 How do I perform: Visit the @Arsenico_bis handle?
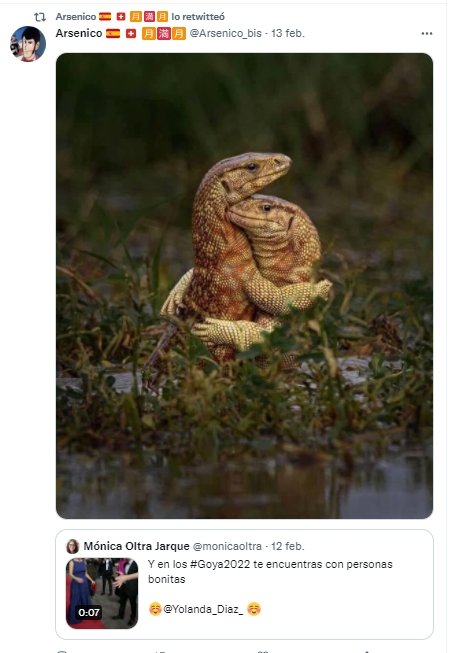225,33
